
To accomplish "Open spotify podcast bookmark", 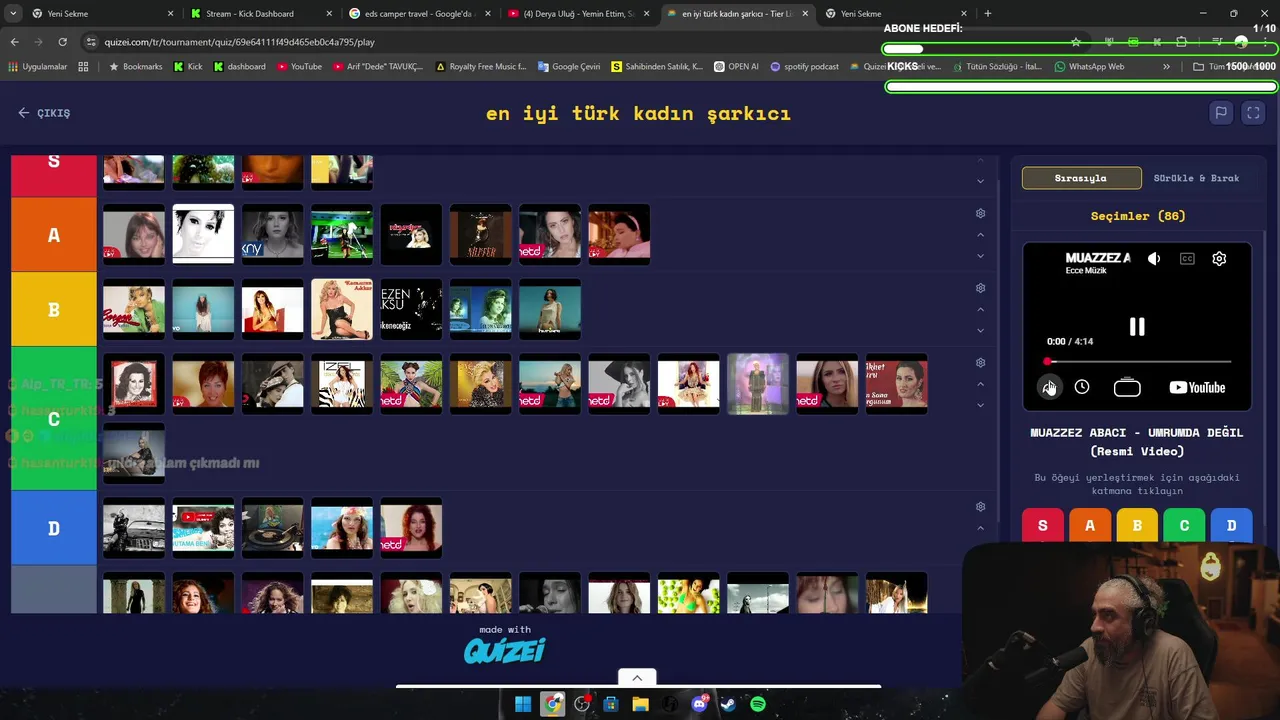I will click(x=804, y=67).
